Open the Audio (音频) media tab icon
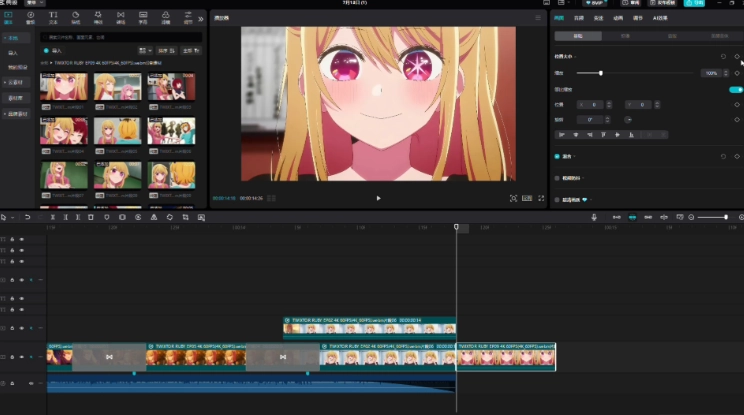Screen dimensions: 744x415 (x=30, y=17)
